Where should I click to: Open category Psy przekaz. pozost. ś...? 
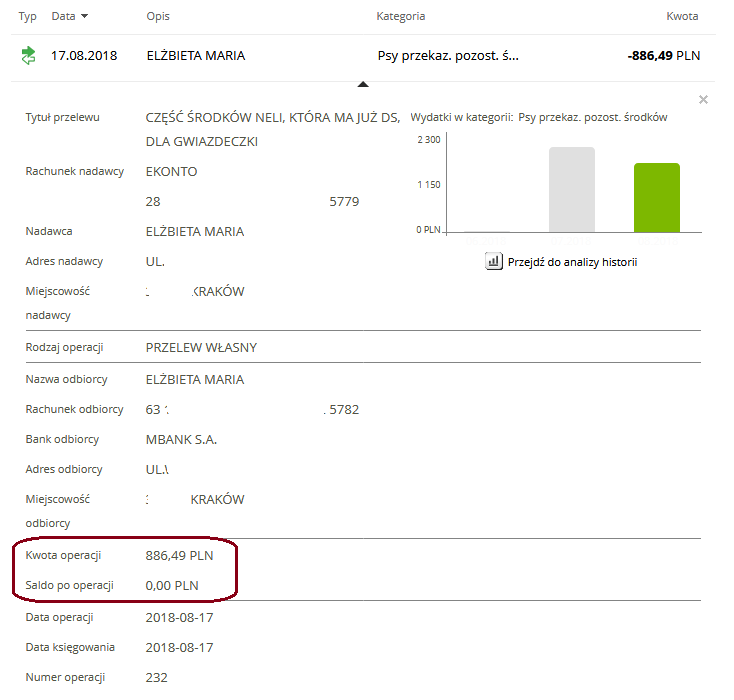(x=448, y=56)
